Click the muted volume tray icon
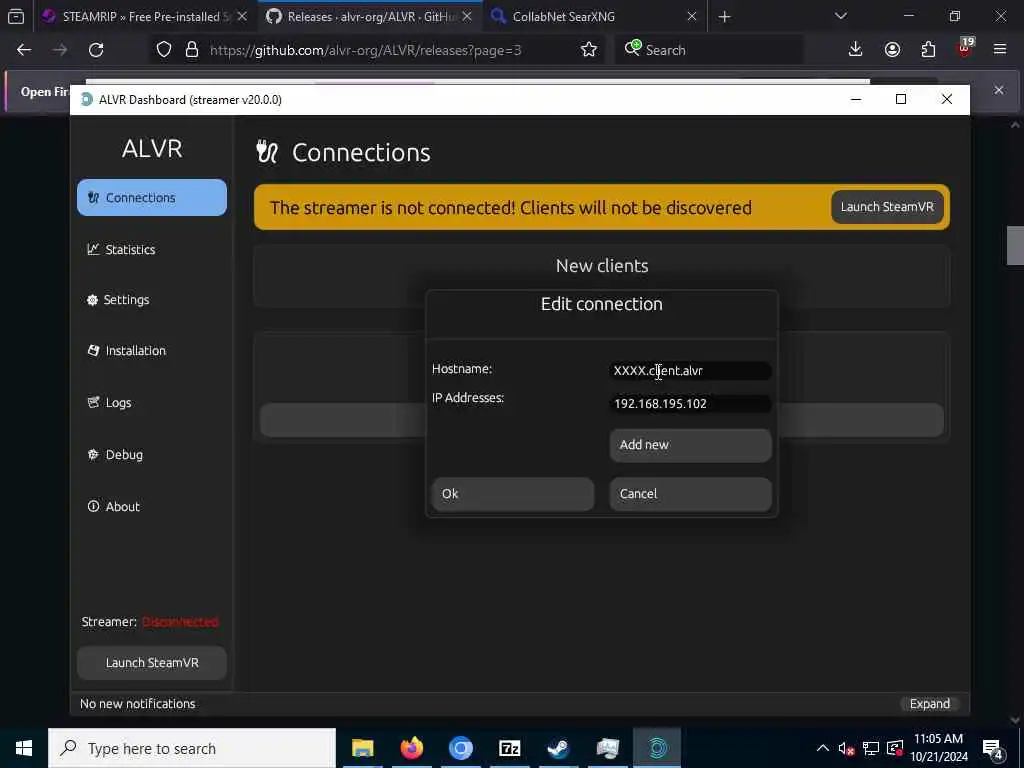The image size is (1024, 768). coord(846,748)
